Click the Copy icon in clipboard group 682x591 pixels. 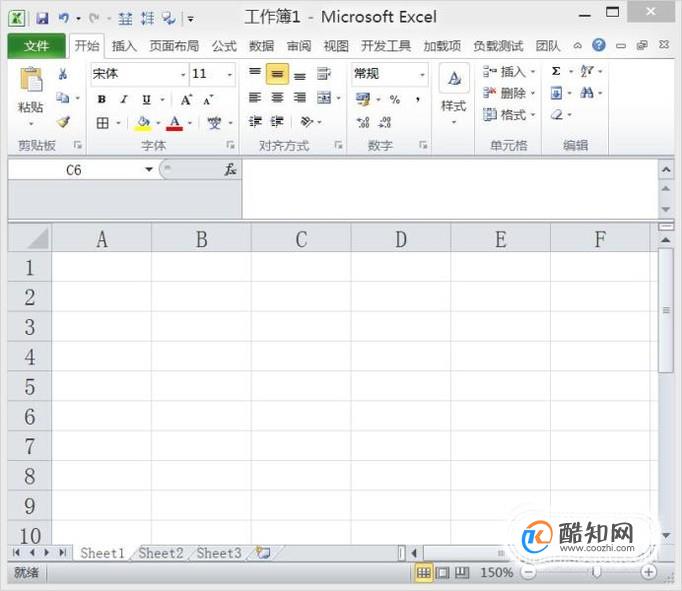63,98
